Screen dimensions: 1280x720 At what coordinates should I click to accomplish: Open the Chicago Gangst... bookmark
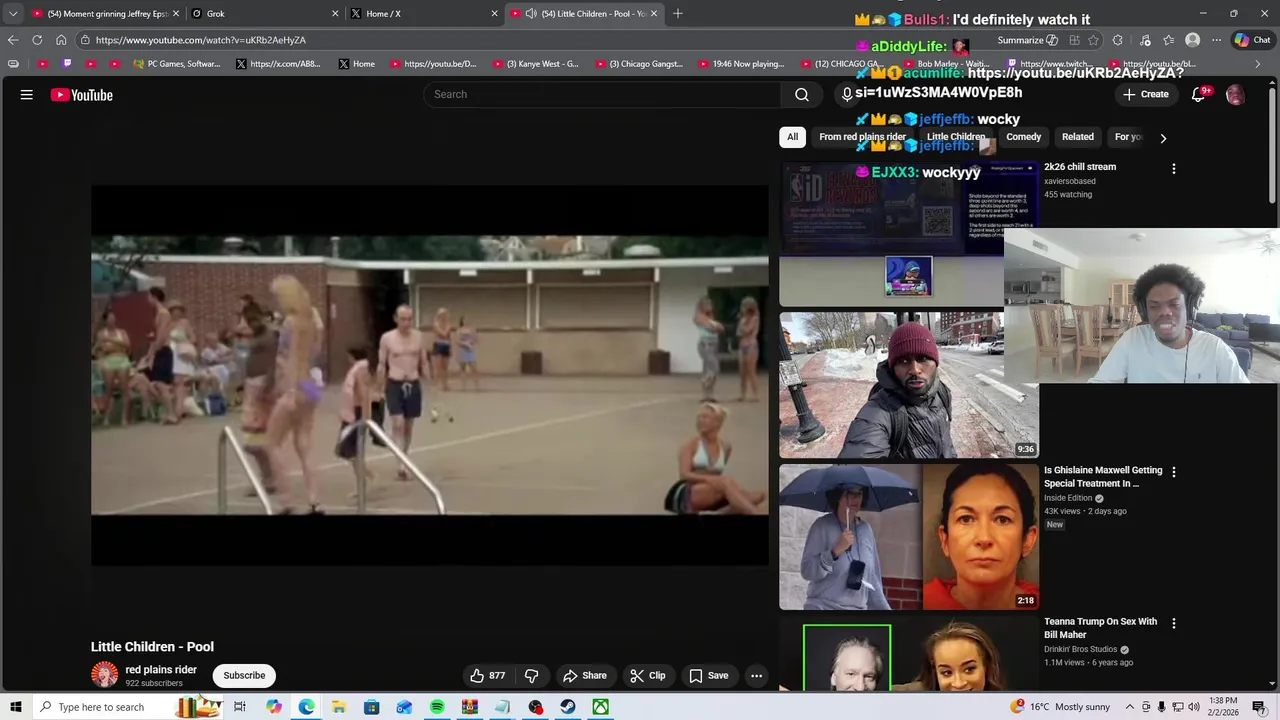(639, 64)
